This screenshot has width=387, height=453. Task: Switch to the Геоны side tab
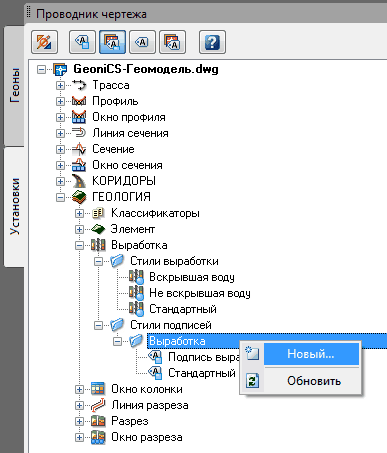[x=14, y=86]
